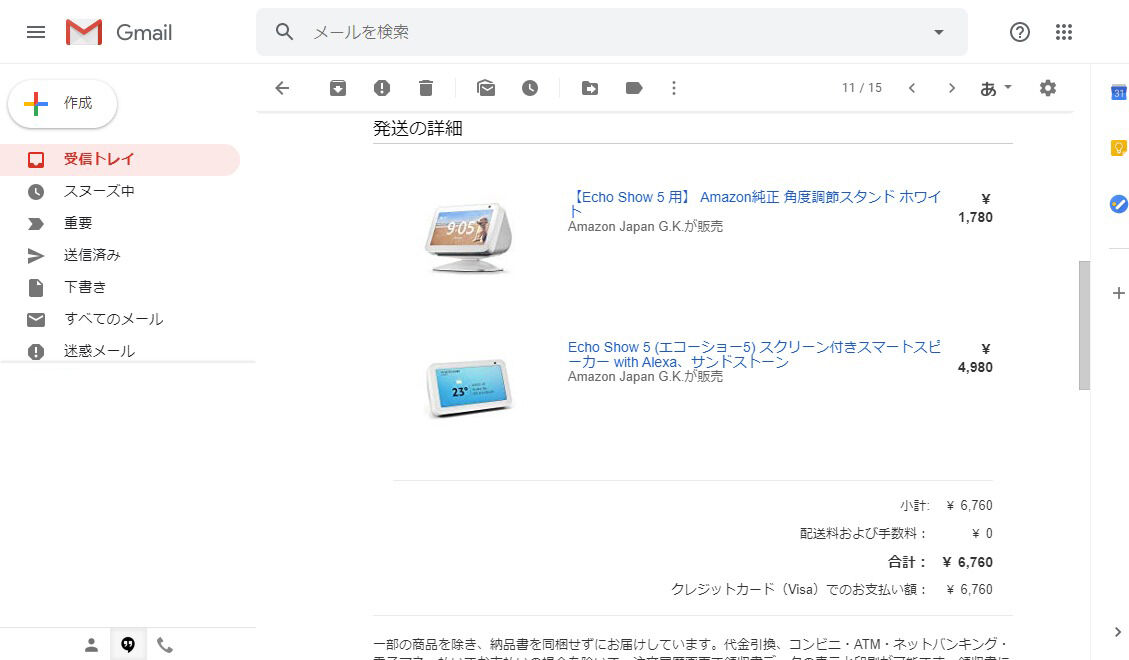Viewport: 1129px width, 660px height.
Task: Open Google Tasks side panel icon
Action: click(1118, 204)
